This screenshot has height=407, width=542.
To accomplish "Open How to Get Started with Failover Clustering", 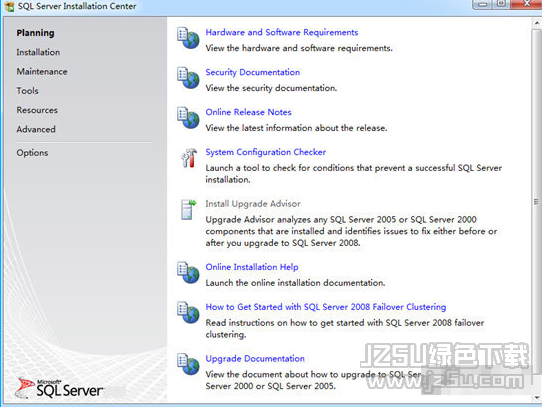I will tap(326, 307).
